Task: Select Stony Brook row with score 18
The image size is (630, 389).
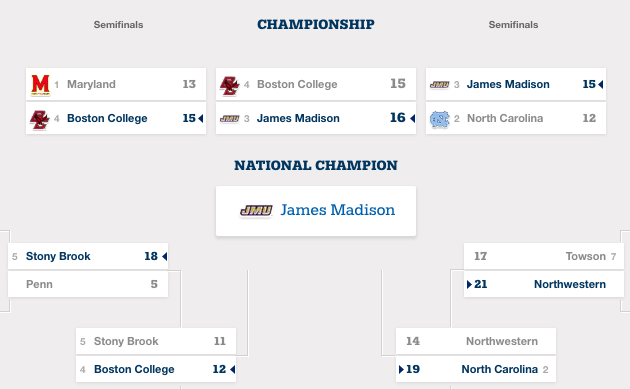Action: tap(88, 256)
